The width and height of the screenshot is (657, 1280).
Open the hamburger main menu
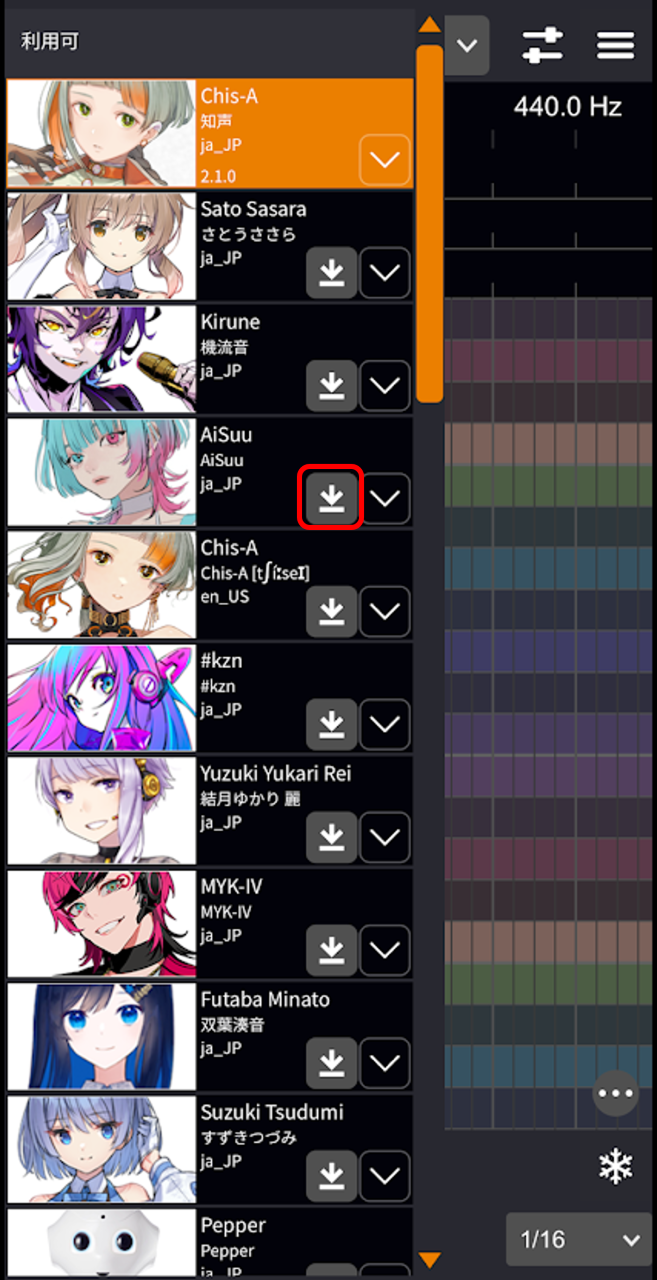pyautogui.click(x=616, y=45)
